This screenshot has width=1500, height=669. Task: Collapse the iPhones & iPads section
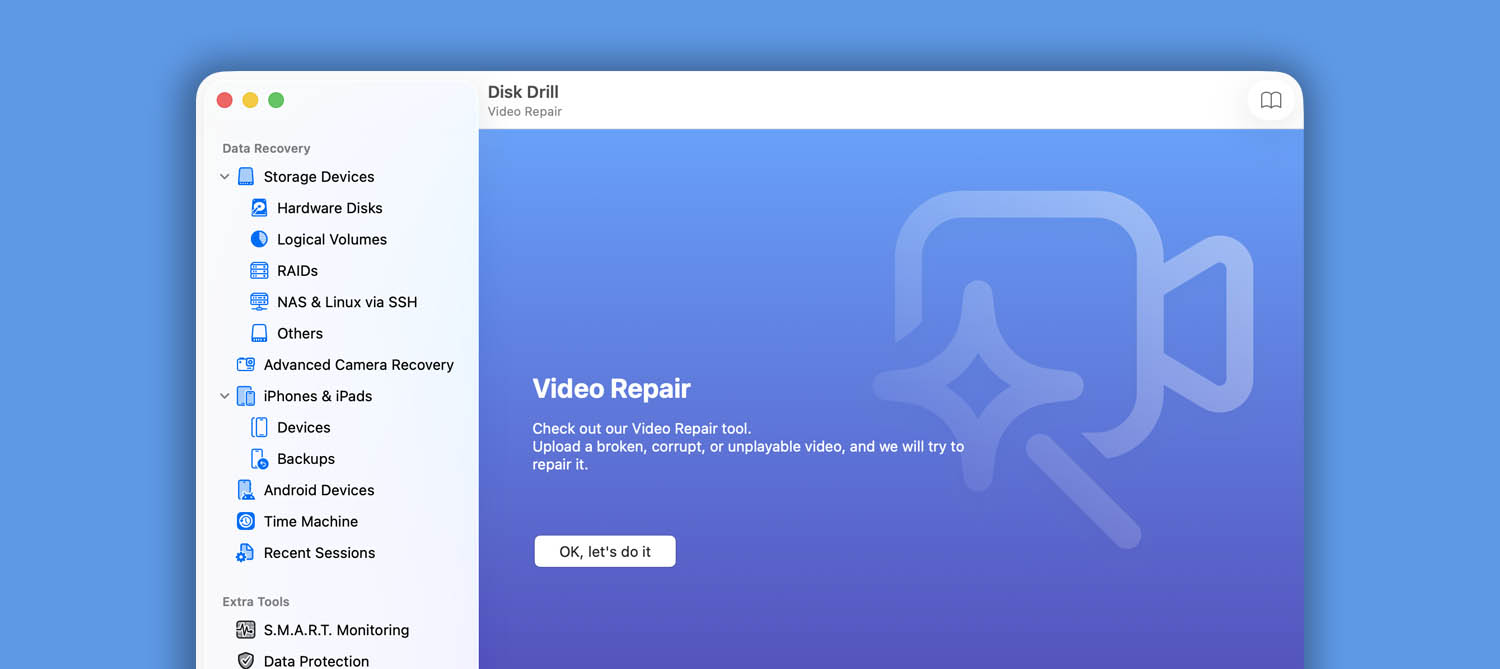click(x=224, y=395)
